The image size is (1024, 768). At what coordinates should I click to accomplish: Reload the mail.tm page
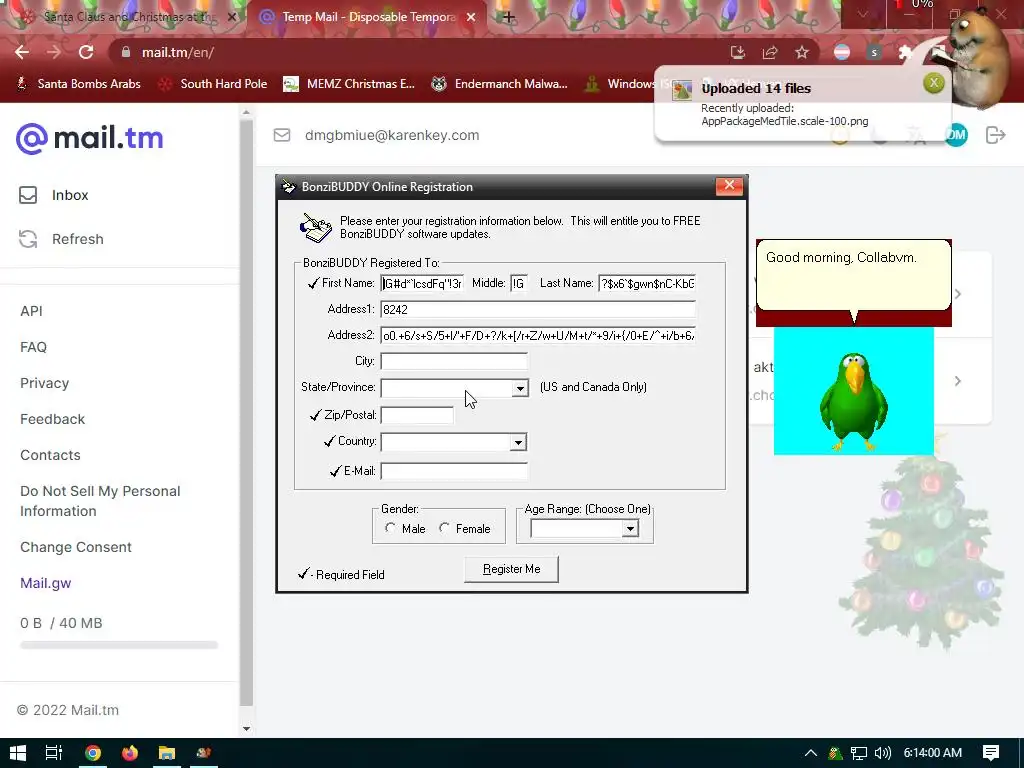(x=86, y=52)
